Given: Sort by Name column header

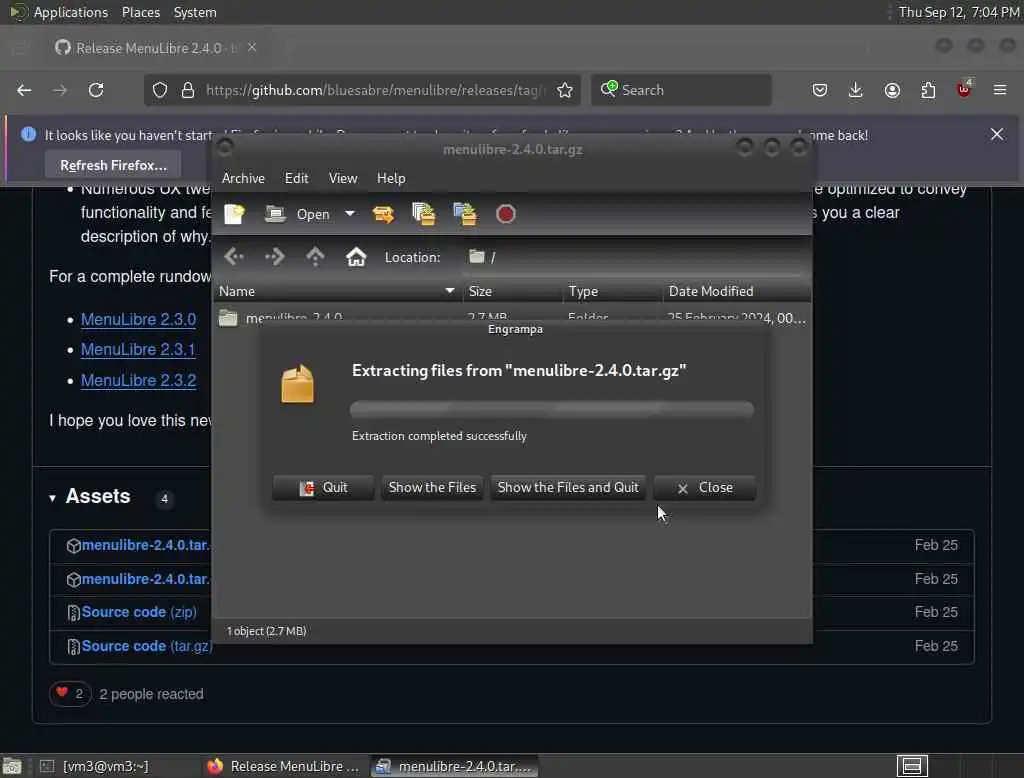Looking at the screenshot, I should [x=337, y=291].
